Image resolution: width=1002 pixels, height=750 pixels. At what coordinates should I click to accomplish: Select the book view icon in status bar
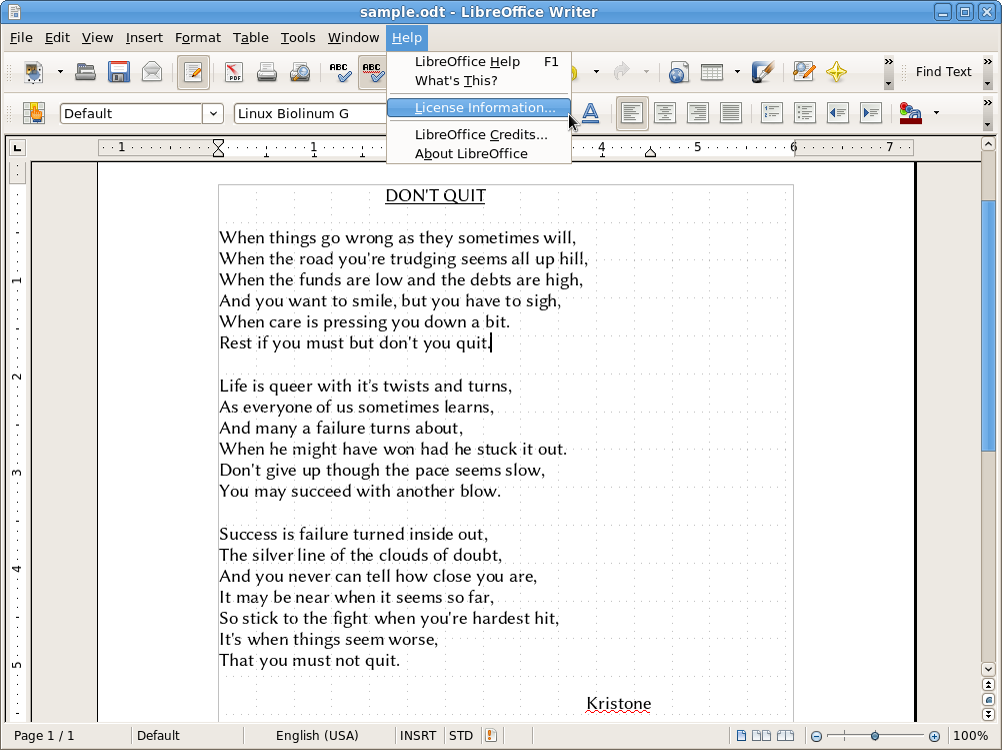tap(785, 735)
